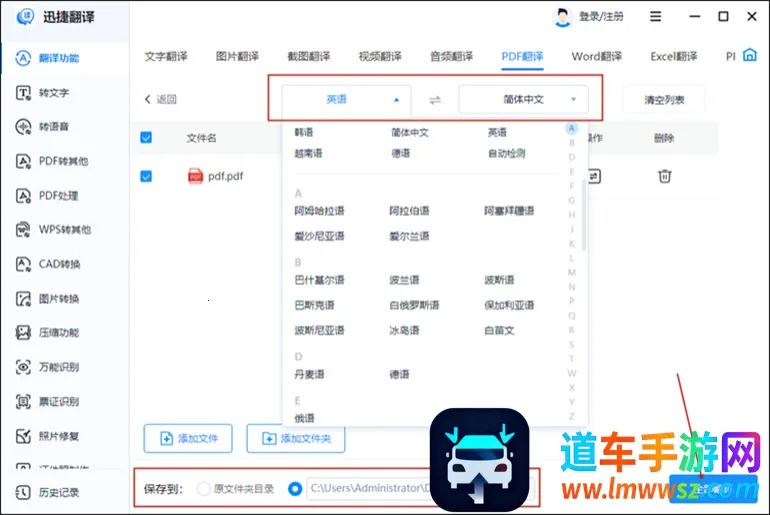
Task: Open 历史记录 history in sidebar
Action: tap(47, 492)
